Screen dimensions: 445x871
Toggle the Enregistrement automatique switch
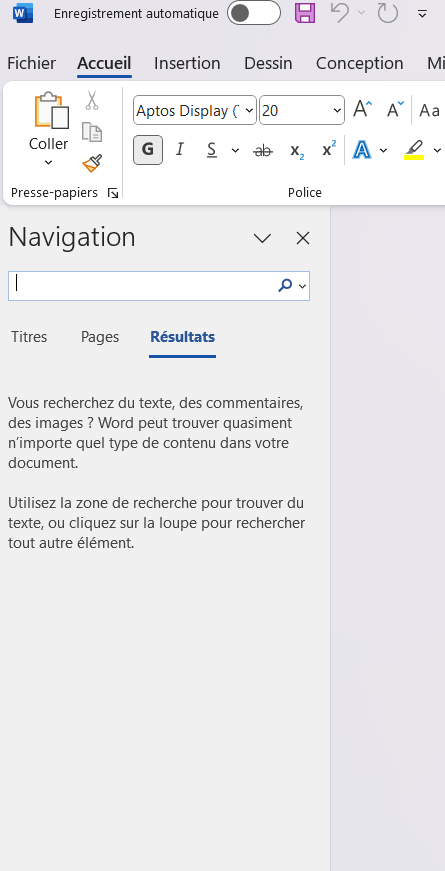click(253, 13)
